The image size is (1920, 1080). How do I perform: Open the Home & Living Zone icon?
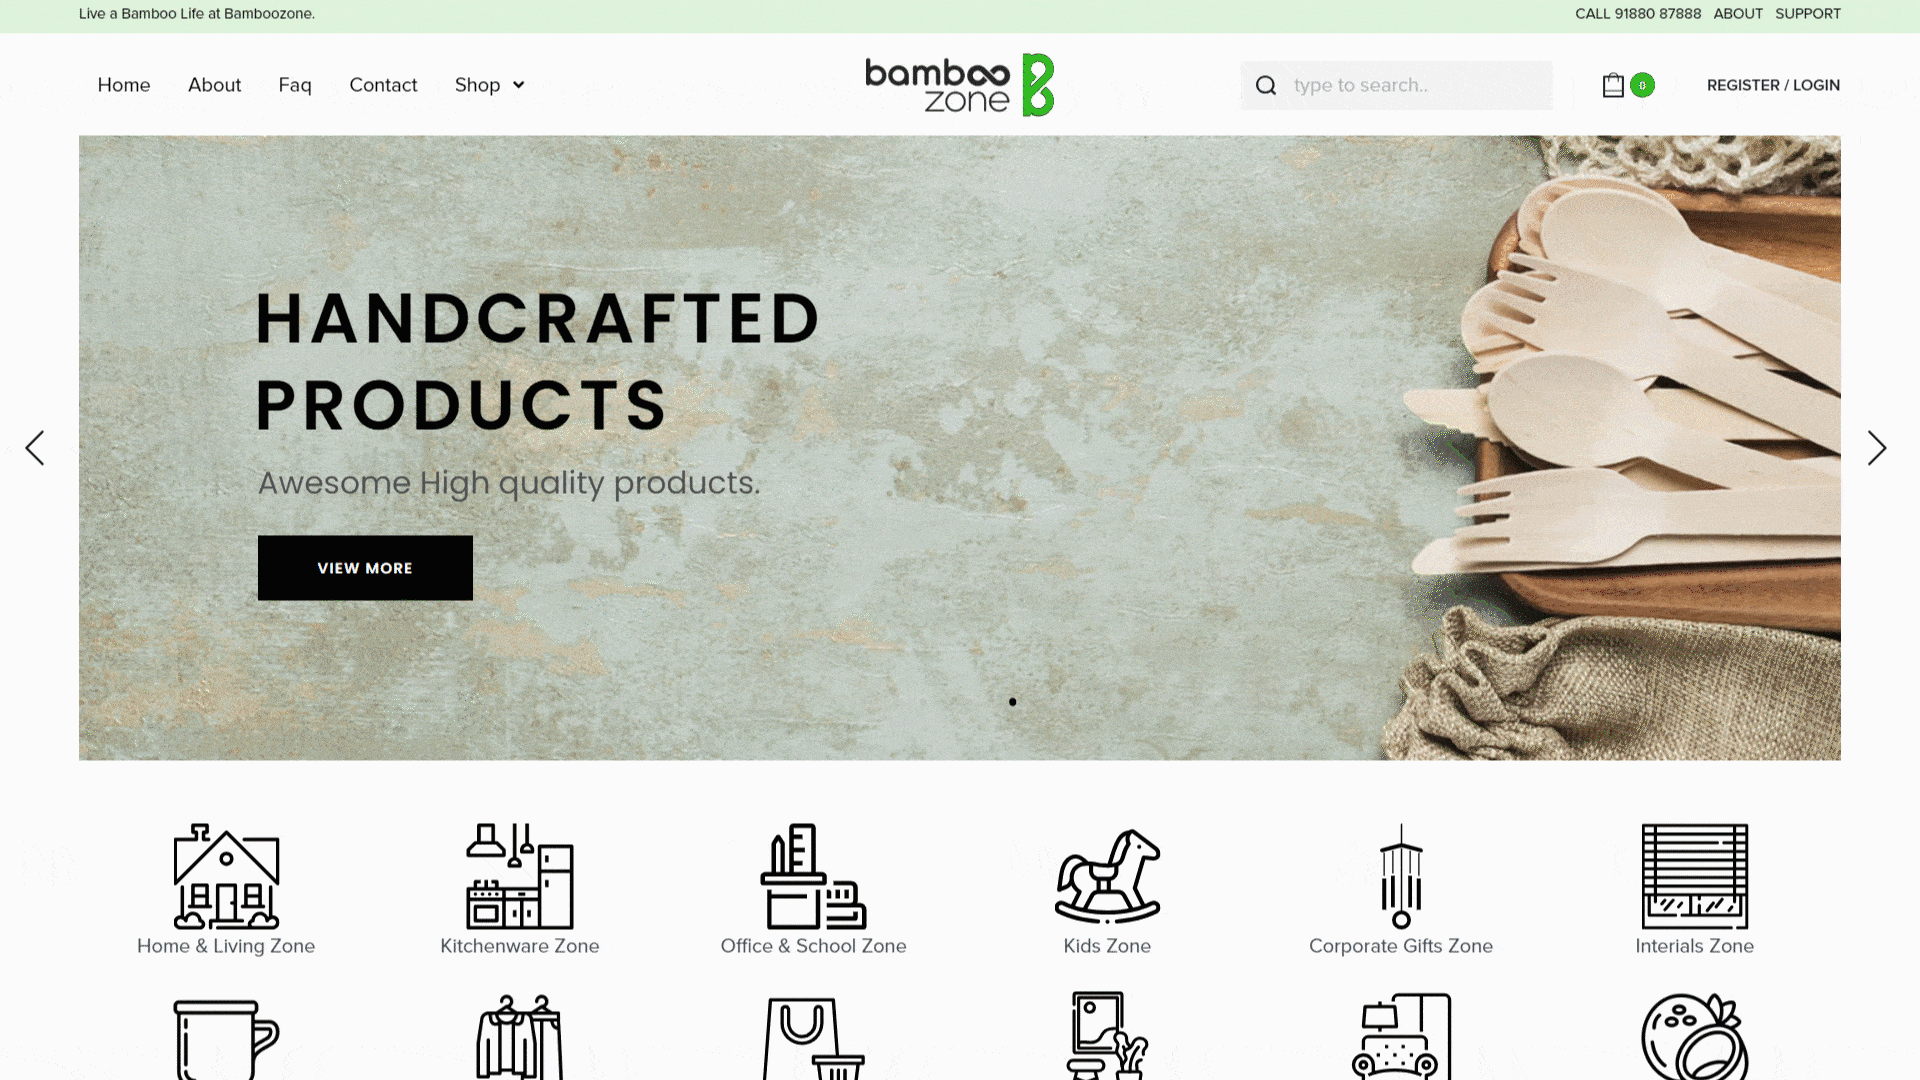[226, 877]
